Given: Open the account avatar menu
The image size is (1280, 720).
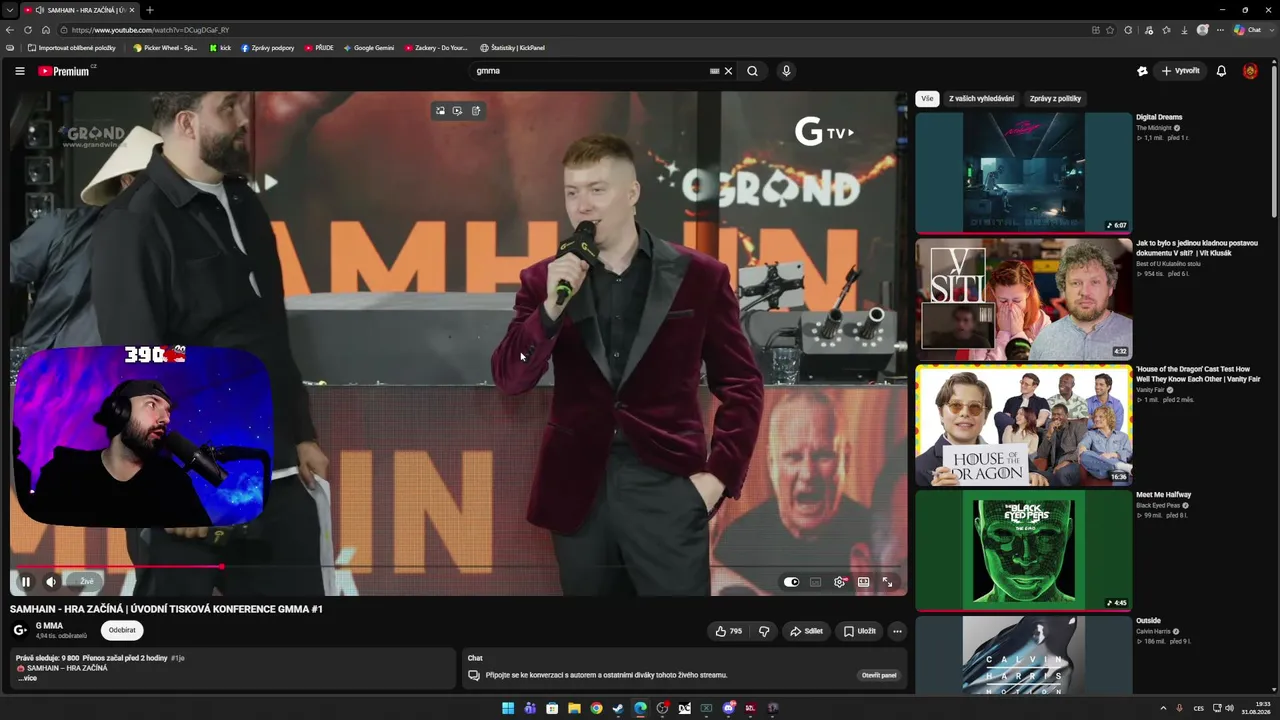Looking at the screenshot, I should click(1250, 71).
